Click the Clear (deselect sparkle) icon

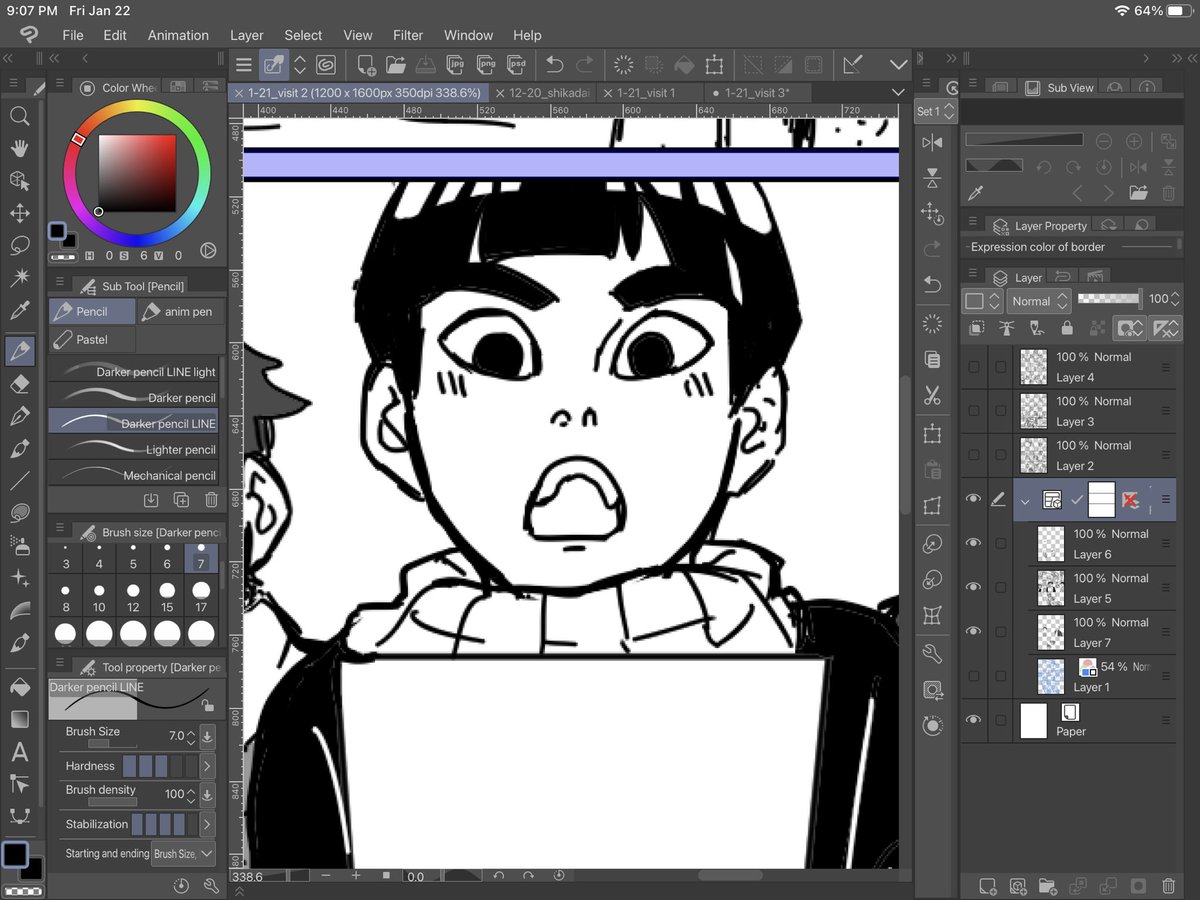pos(624,65)
